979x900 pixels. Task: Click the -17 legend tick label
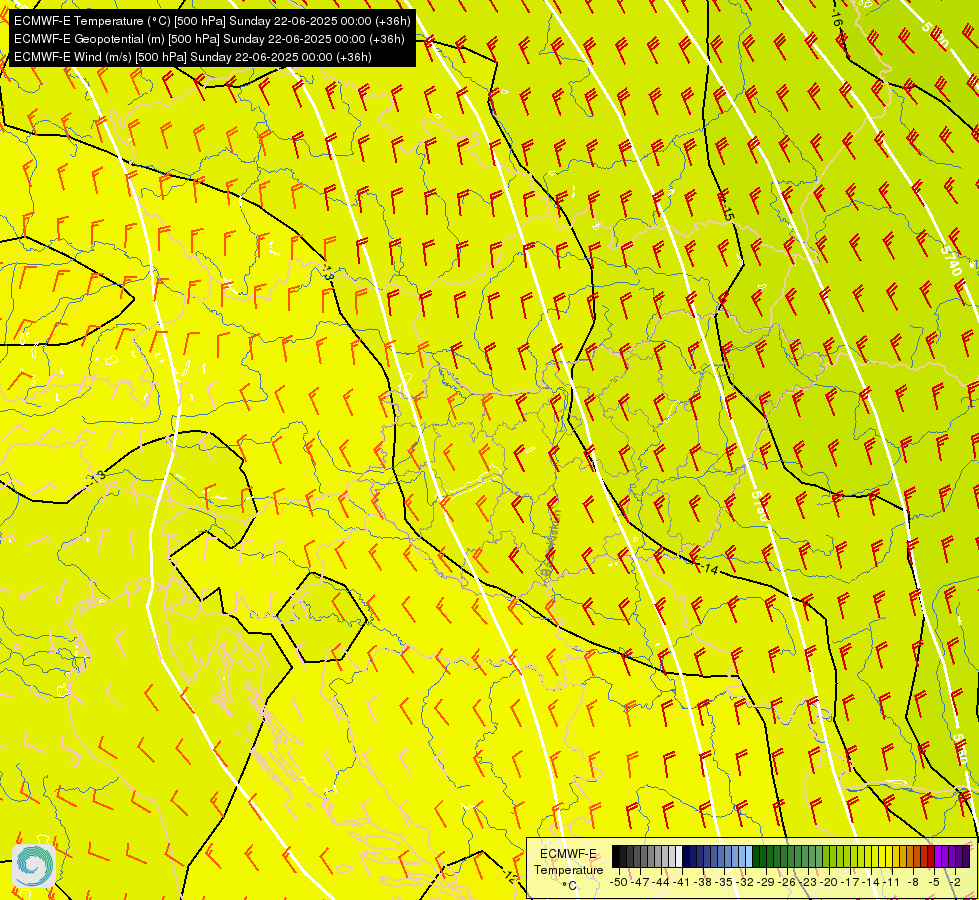click(851, 882)
